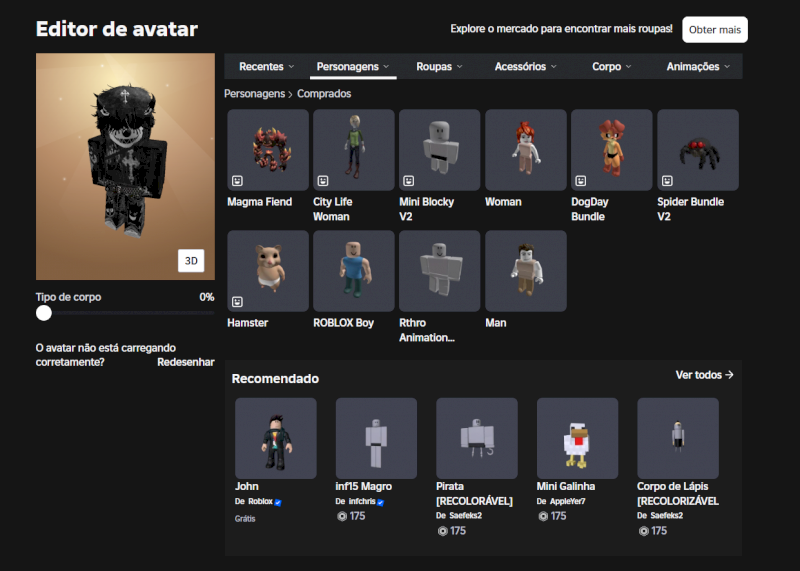
Task: Open the Mini Galinha recommended item
Action: click(x=577, y=438)
